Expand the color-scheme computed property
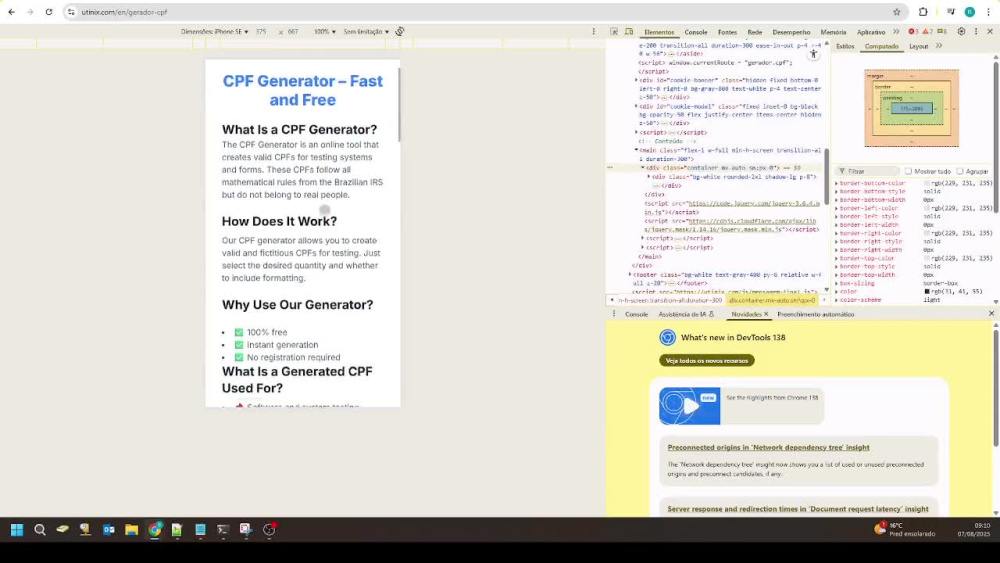This screenshot has height=563, width=1000. point(837,300)
